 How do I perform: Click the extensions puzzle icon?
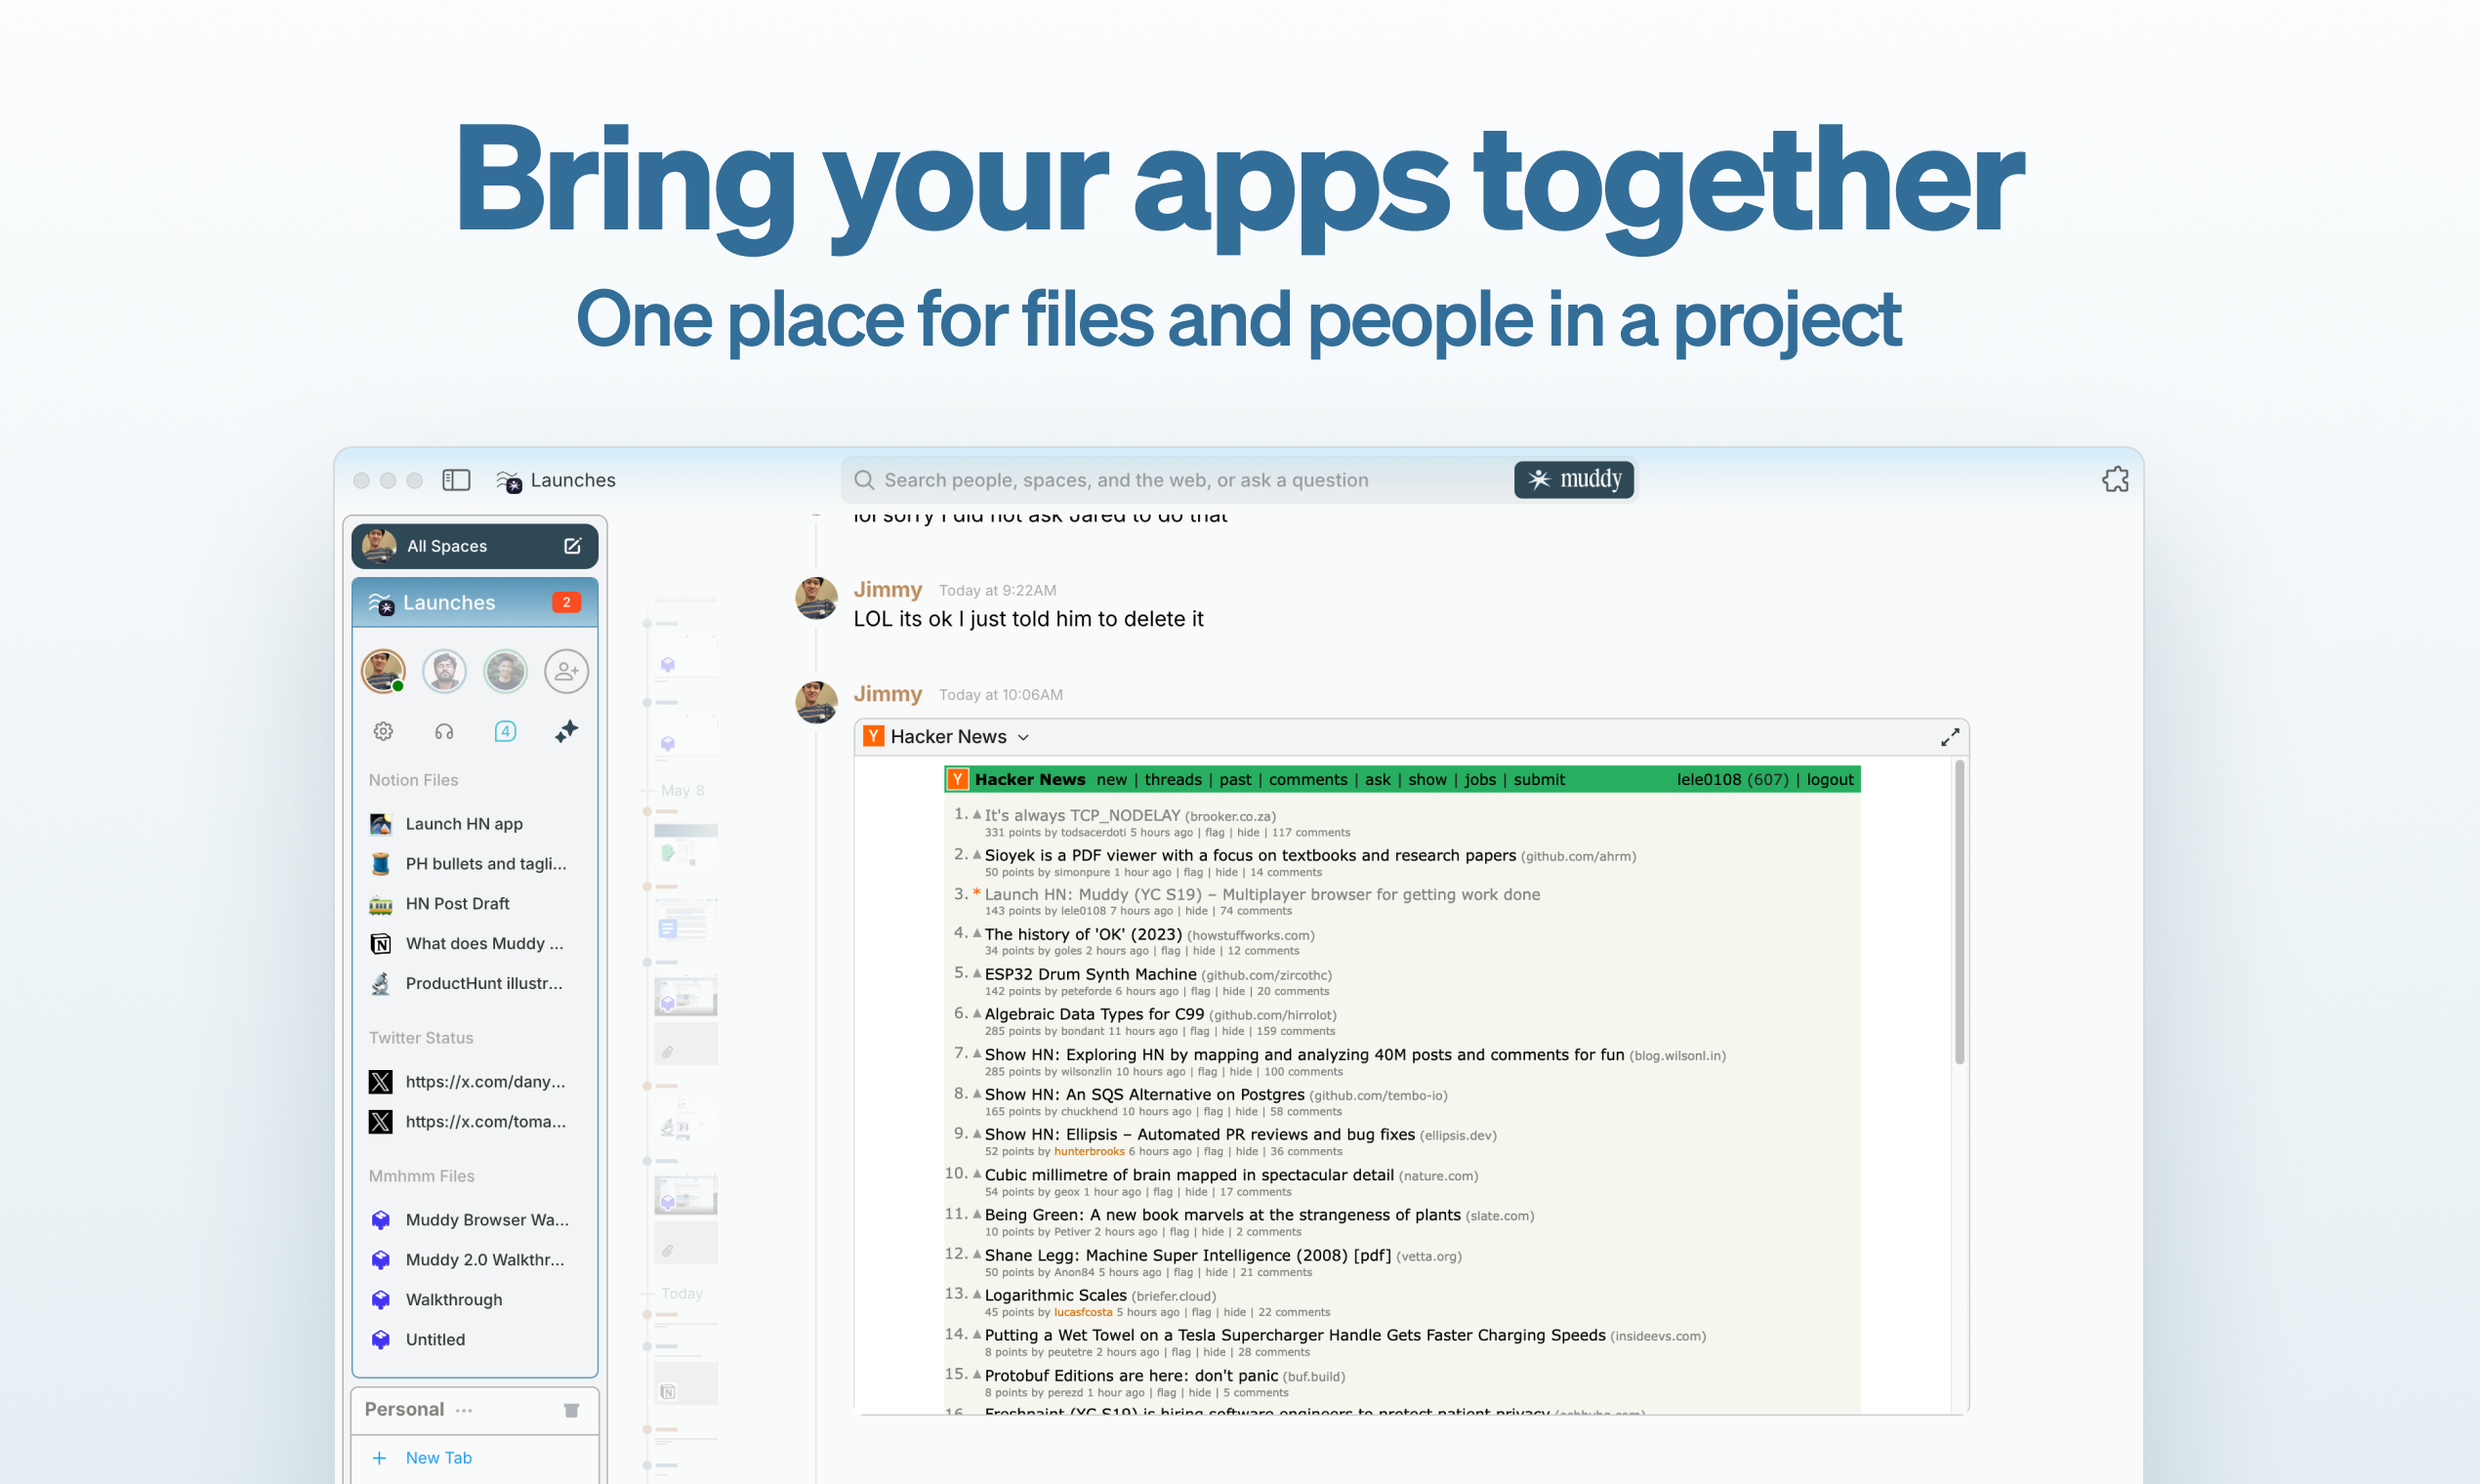point(2115,480)
